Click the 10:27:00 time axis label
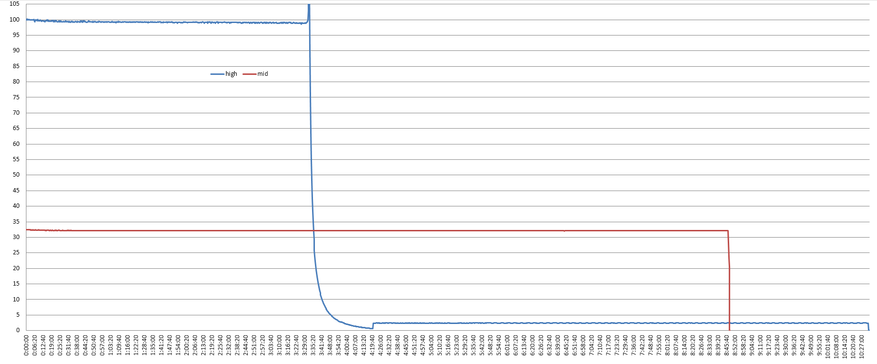The width and height of the screenshot is (877, 364). click(861, 347)
